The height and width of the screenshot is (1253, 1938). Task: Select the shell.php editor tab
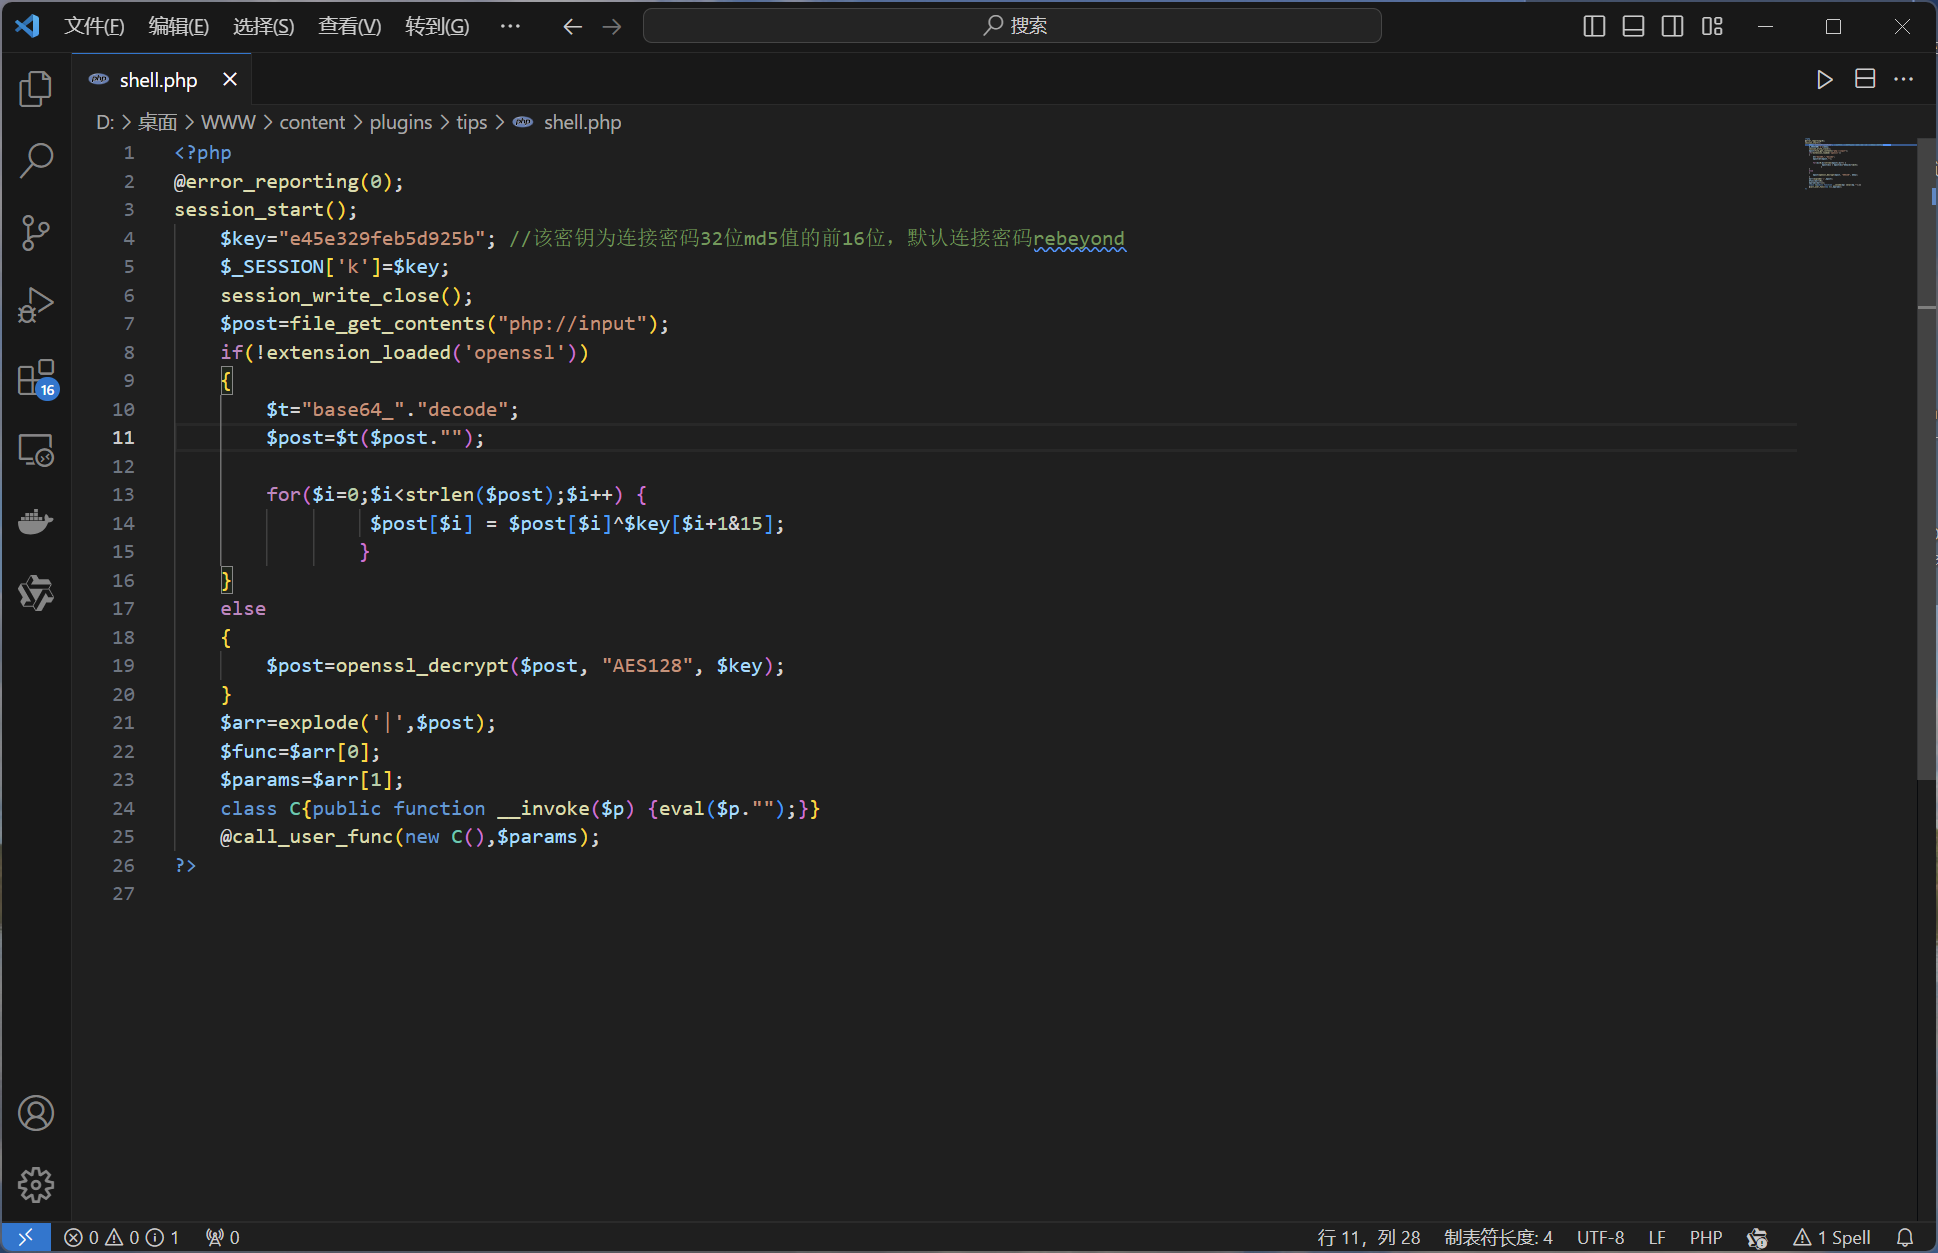pos(158,80)
